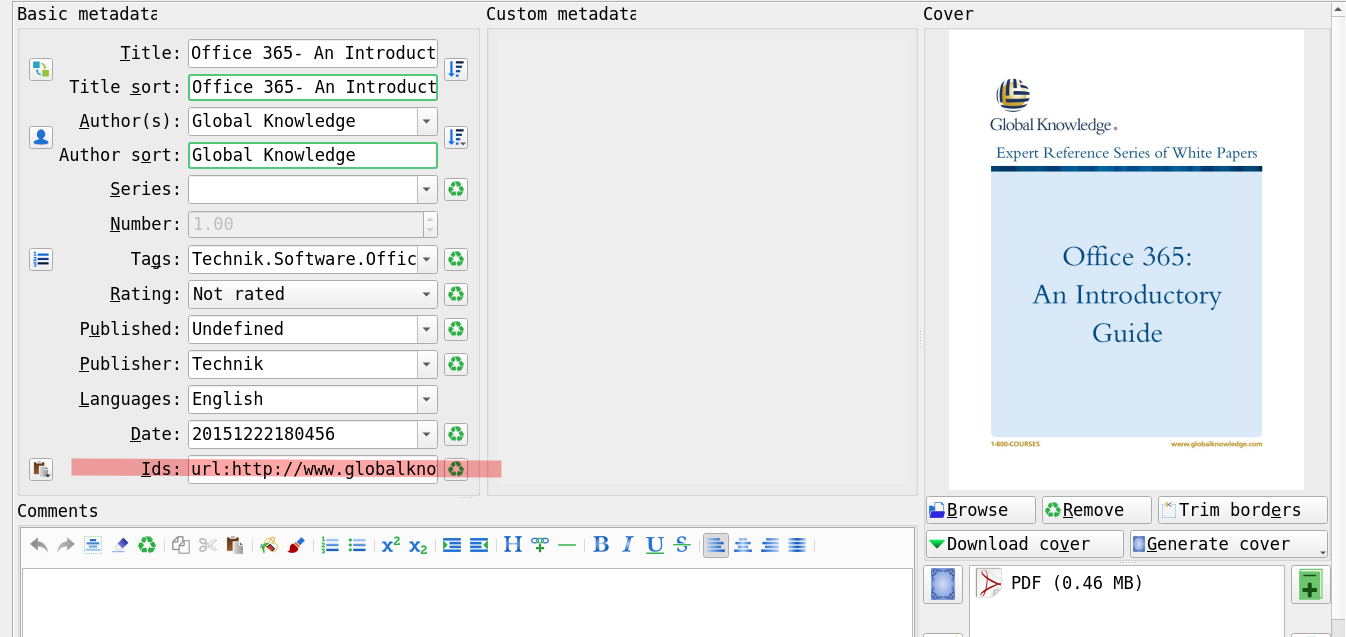Auto-generate title sort from title
The image size is (1346, 637).
click(456, 69)
